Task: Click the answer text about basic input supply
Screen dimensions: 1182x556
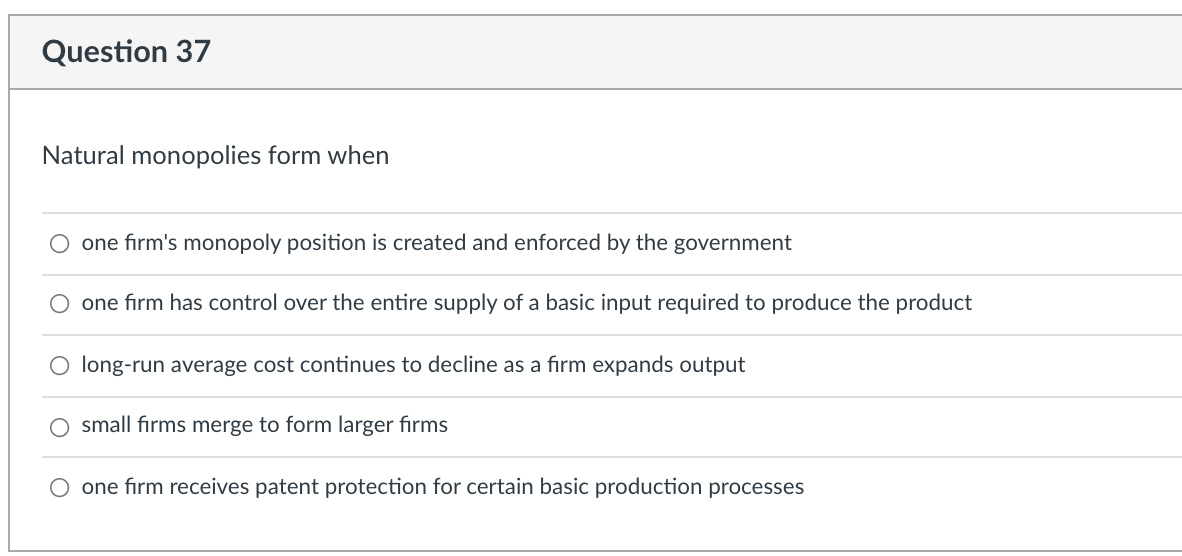Action: tap(526, 303)
